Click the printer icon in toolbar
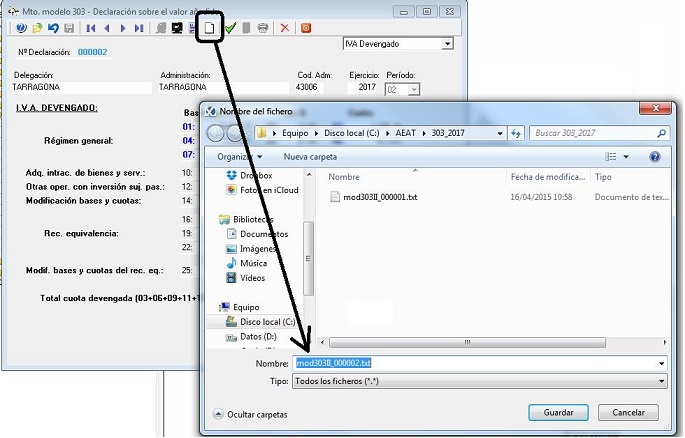The height and width of the screenshot is (438, 685). (263, 28)
